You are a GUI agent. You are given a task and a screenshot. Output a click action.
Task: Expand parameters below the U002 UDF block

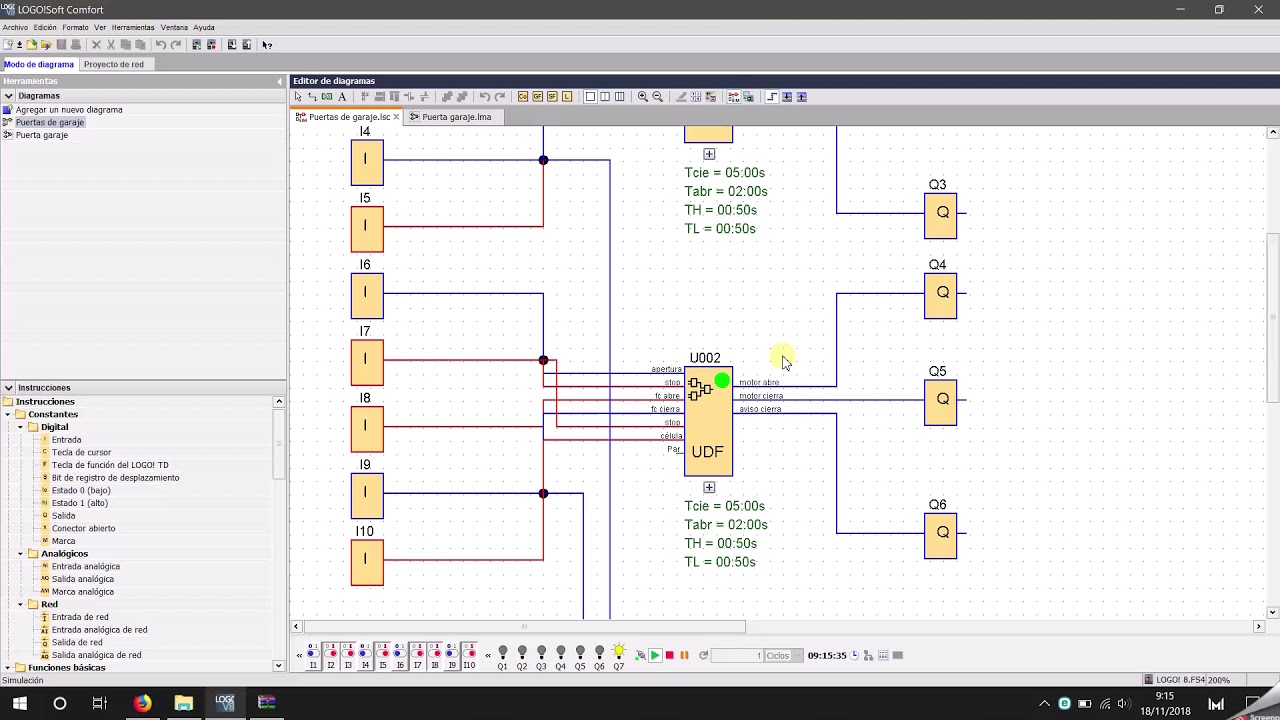click(709, 488)
